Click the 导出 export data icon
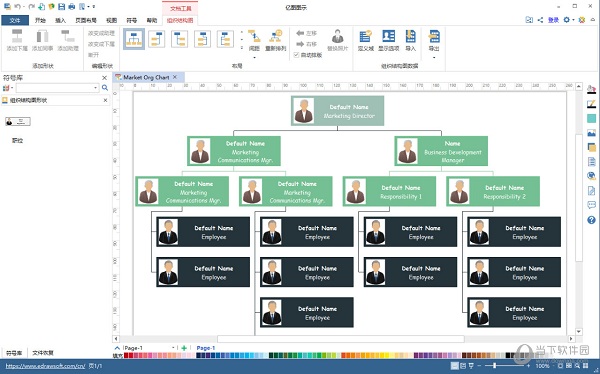This screenshot has height=374, width=600. click(434, 36)
